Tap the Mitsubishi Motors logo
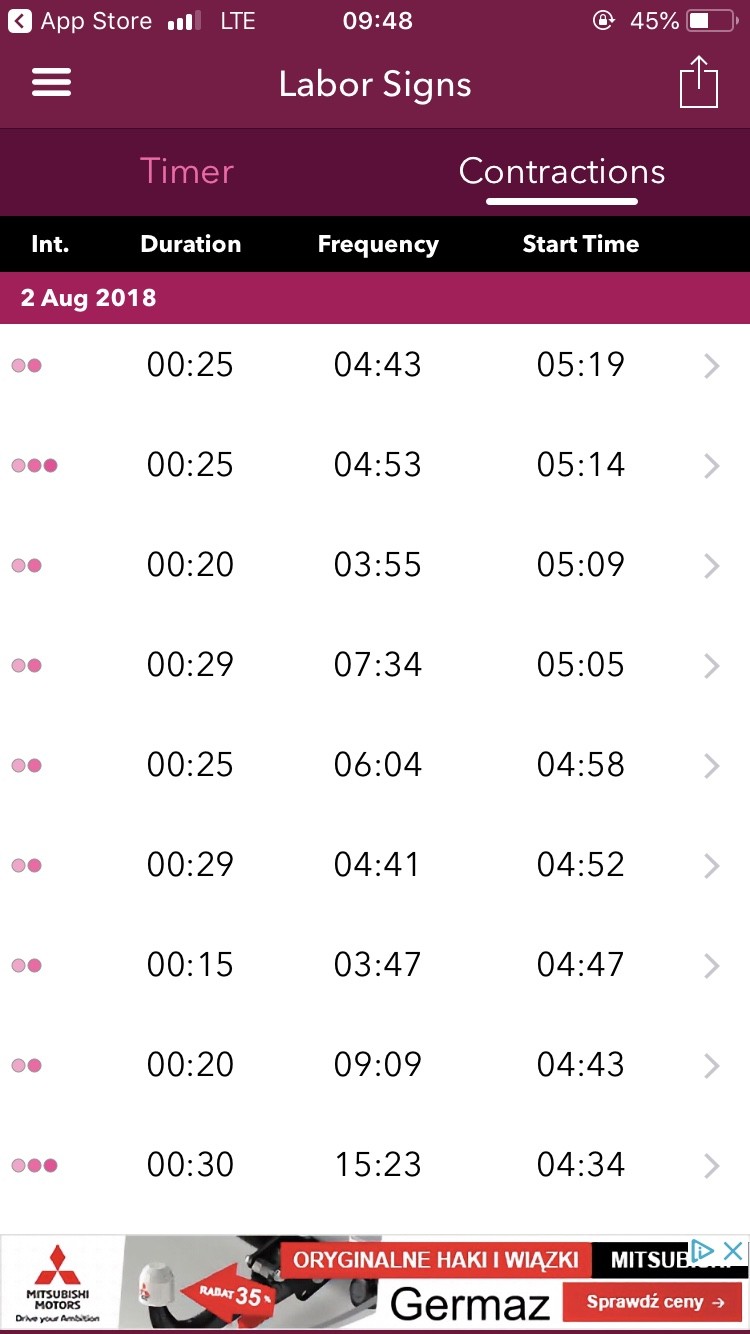The height and width of the screenshot is (1334, 750). click(57, 1283)
